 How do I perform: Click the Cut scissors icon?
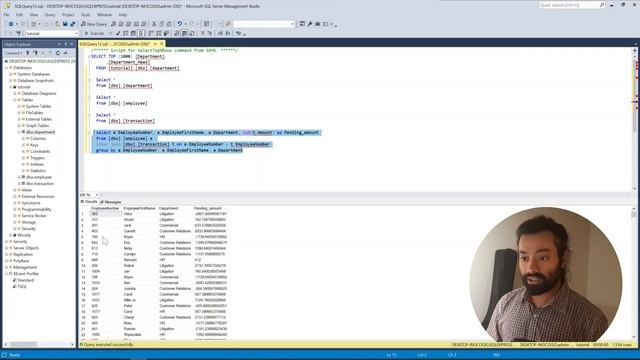point(154,24)
